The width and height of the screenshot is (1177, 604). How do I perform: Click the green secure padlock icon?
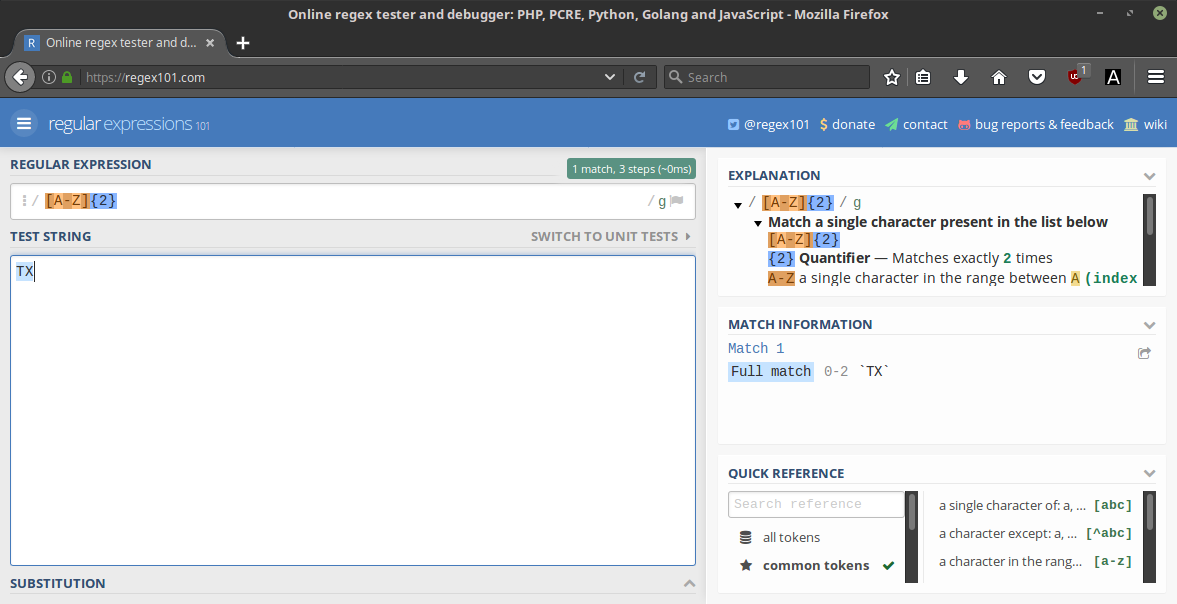click(67, 77)
